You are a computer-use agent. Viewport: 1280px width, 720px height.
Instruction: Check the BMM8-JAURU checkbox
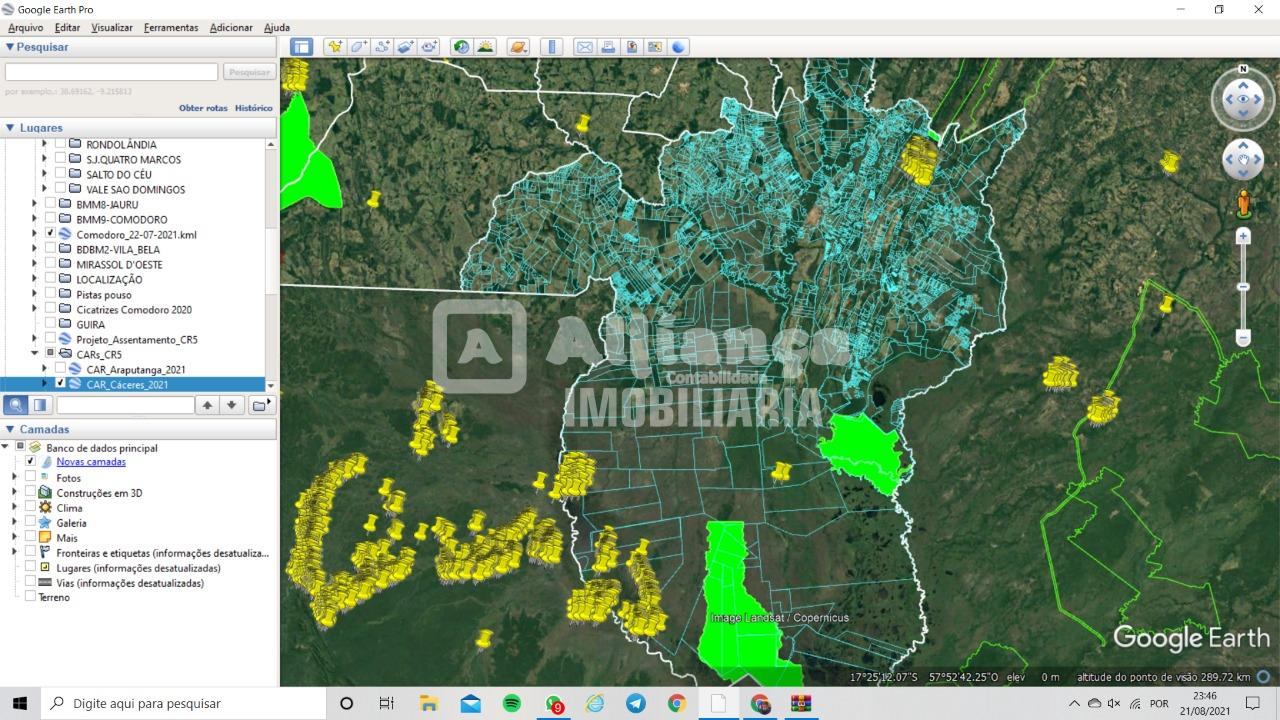point(50,204)
